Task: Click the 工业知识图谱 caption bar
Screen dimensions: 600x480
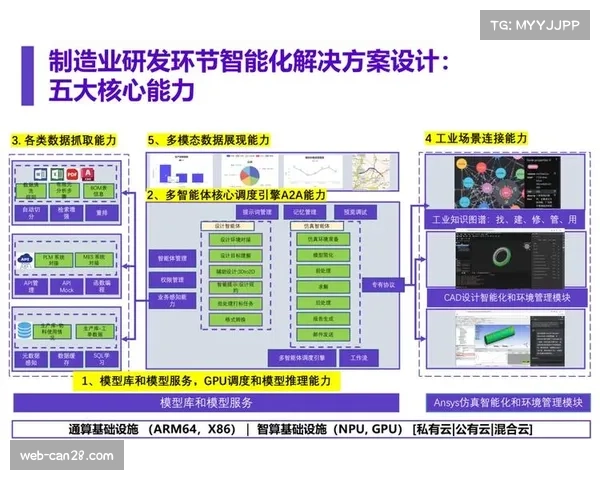Action: 505,219
